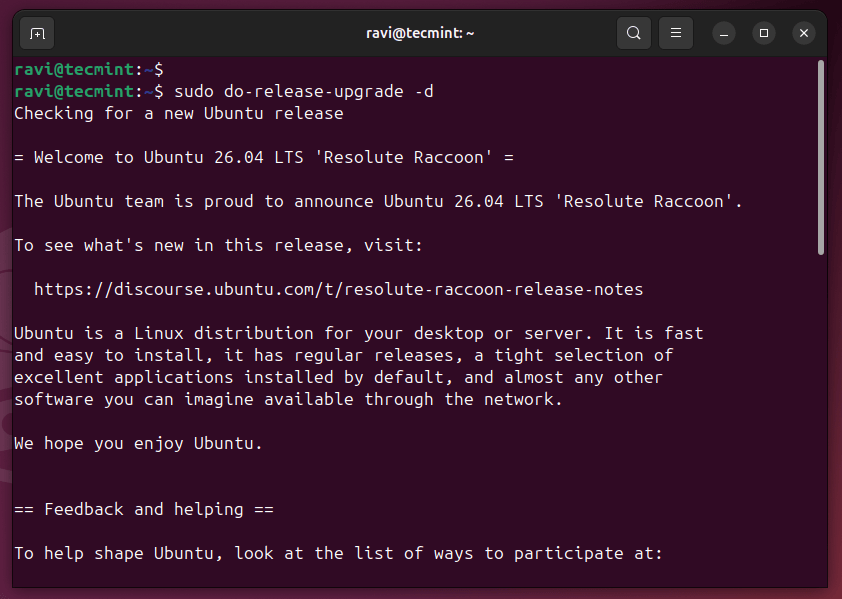This screenshot has height=599, width=842.
Task: Maximize the terminal window
Action: click(764, 33)
